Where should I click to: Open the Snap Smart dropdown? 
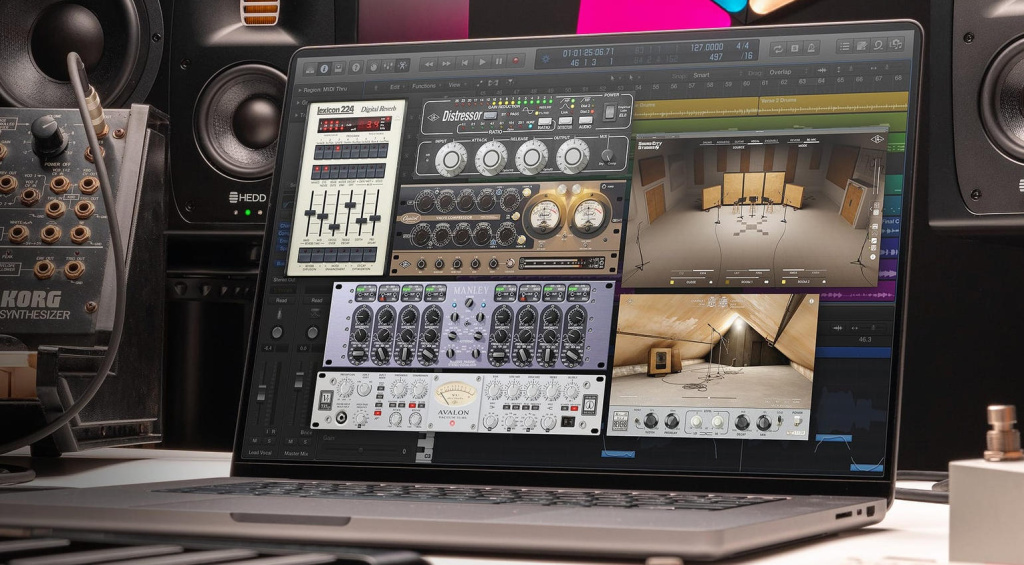(702, 74)
